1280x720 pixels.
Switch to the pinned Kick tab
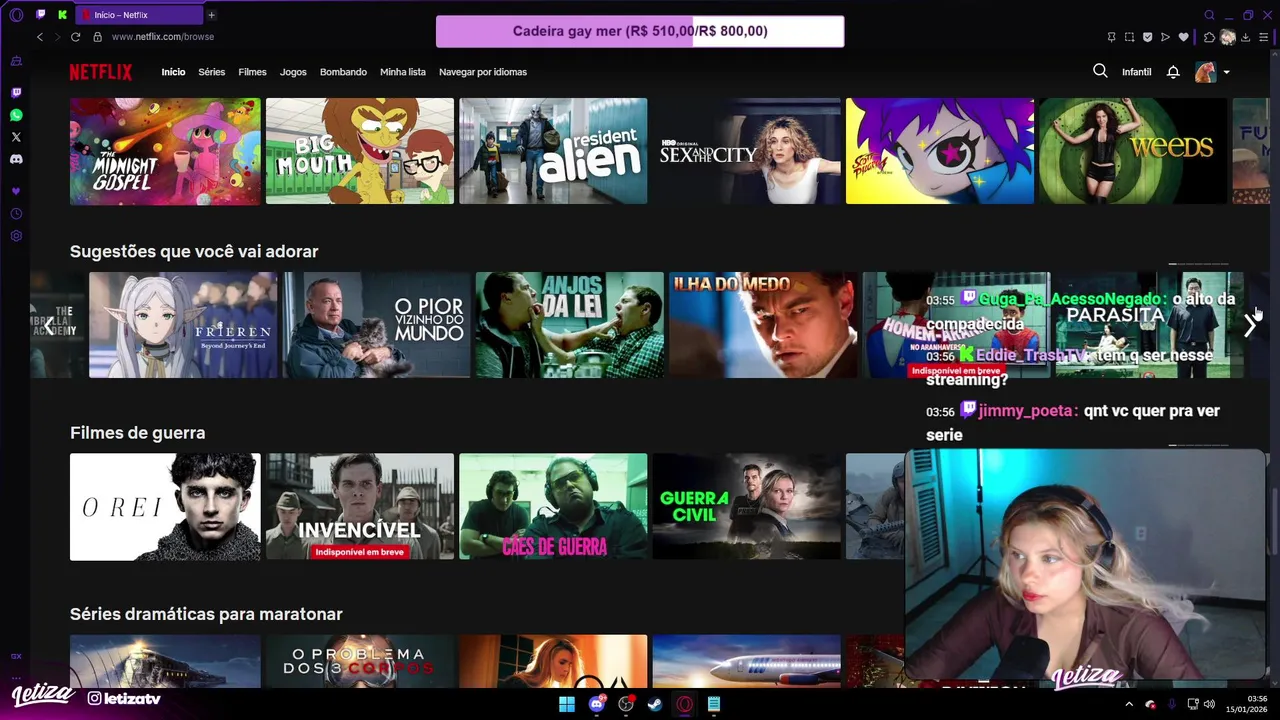tap(63, 15)
